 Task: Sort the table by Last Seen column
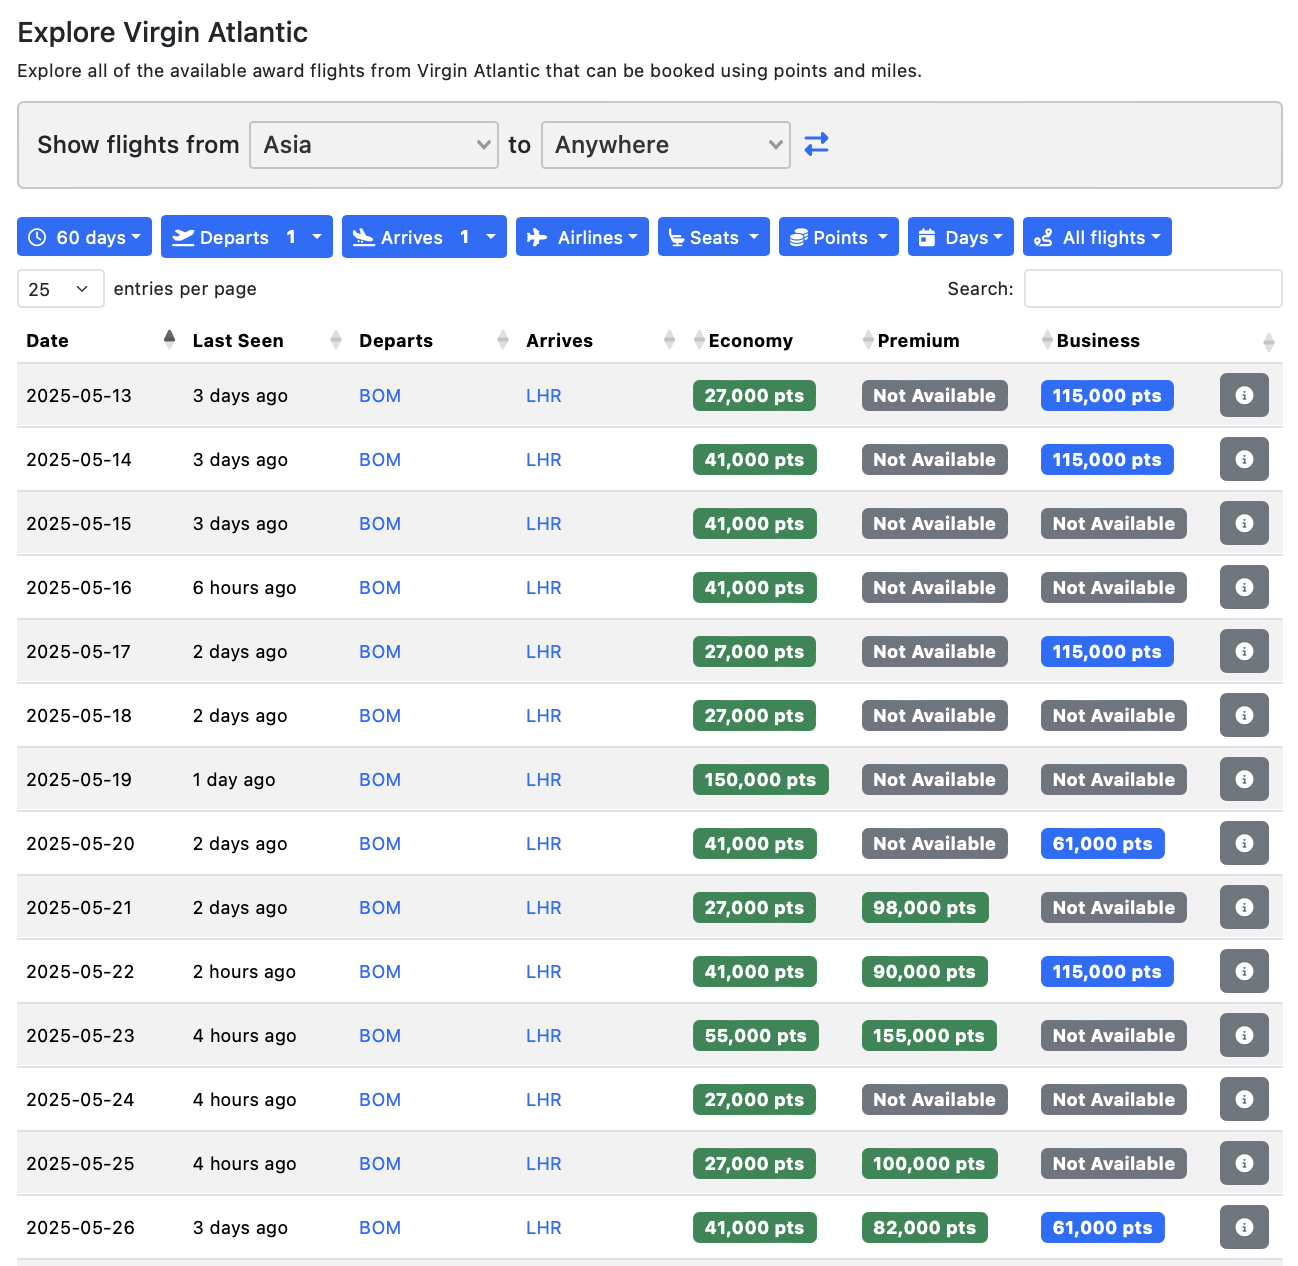[267, 340]
